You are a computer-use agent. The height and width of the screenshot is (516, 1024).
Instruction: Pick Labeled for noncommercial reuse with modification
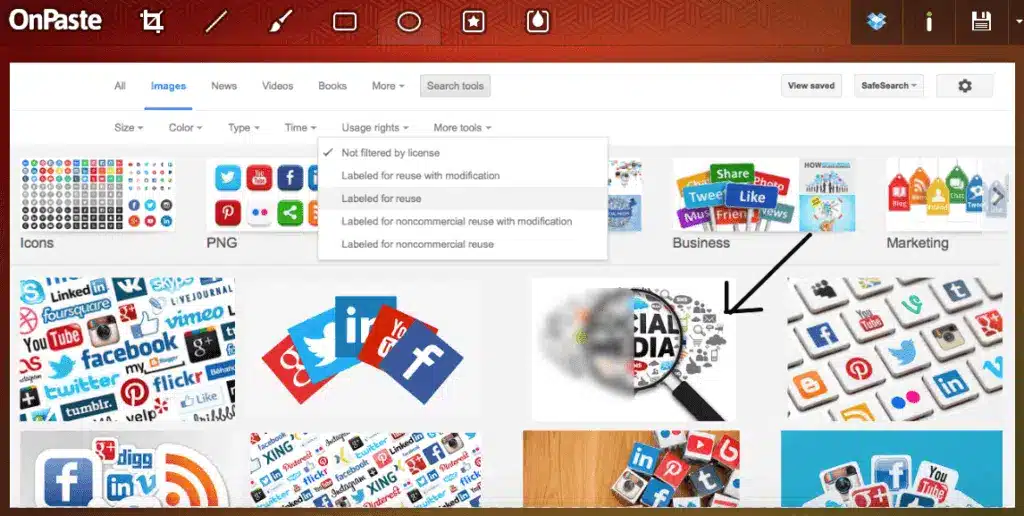click(x=462, y=221)
